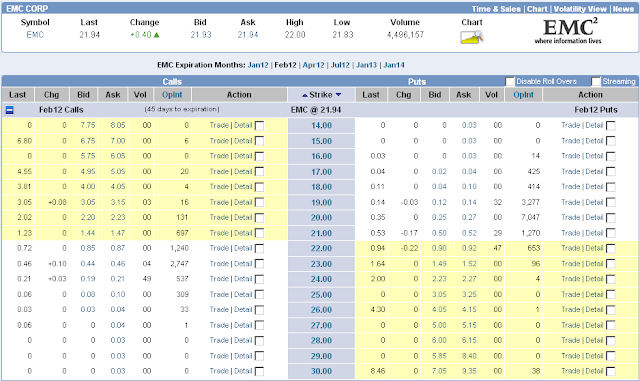Click call bid 7.75 at 14.00 strike

pyautogui.click(x=88, y=125)
